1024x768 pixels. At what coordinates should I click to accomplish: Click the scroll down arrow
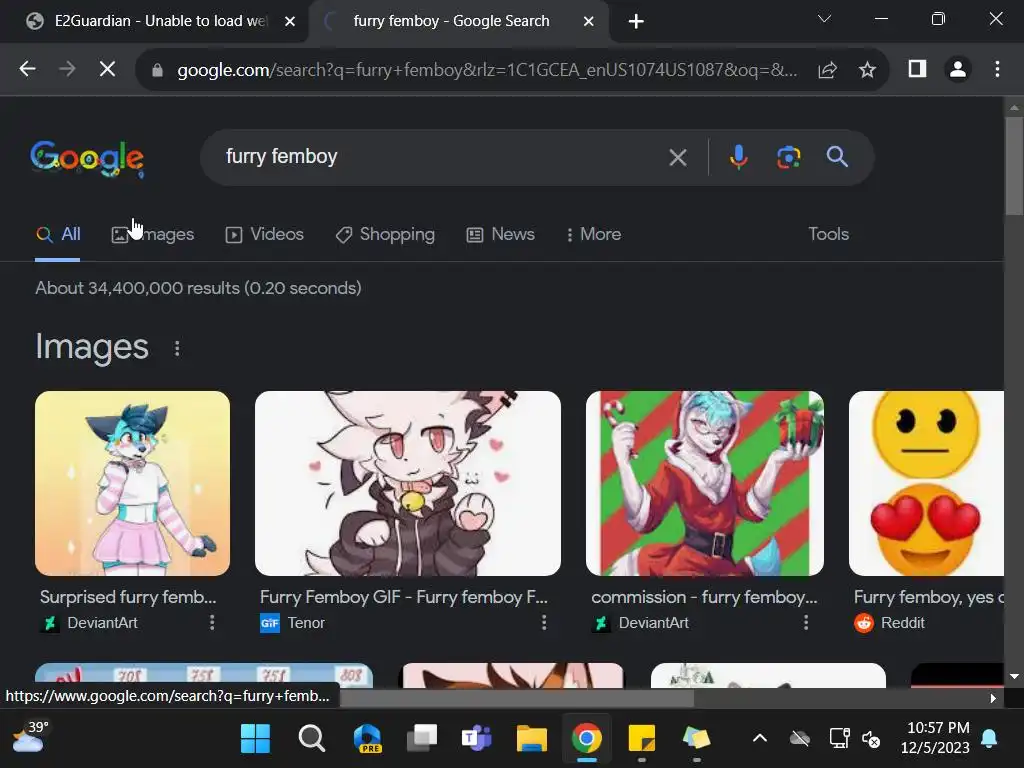(1014, 677)
